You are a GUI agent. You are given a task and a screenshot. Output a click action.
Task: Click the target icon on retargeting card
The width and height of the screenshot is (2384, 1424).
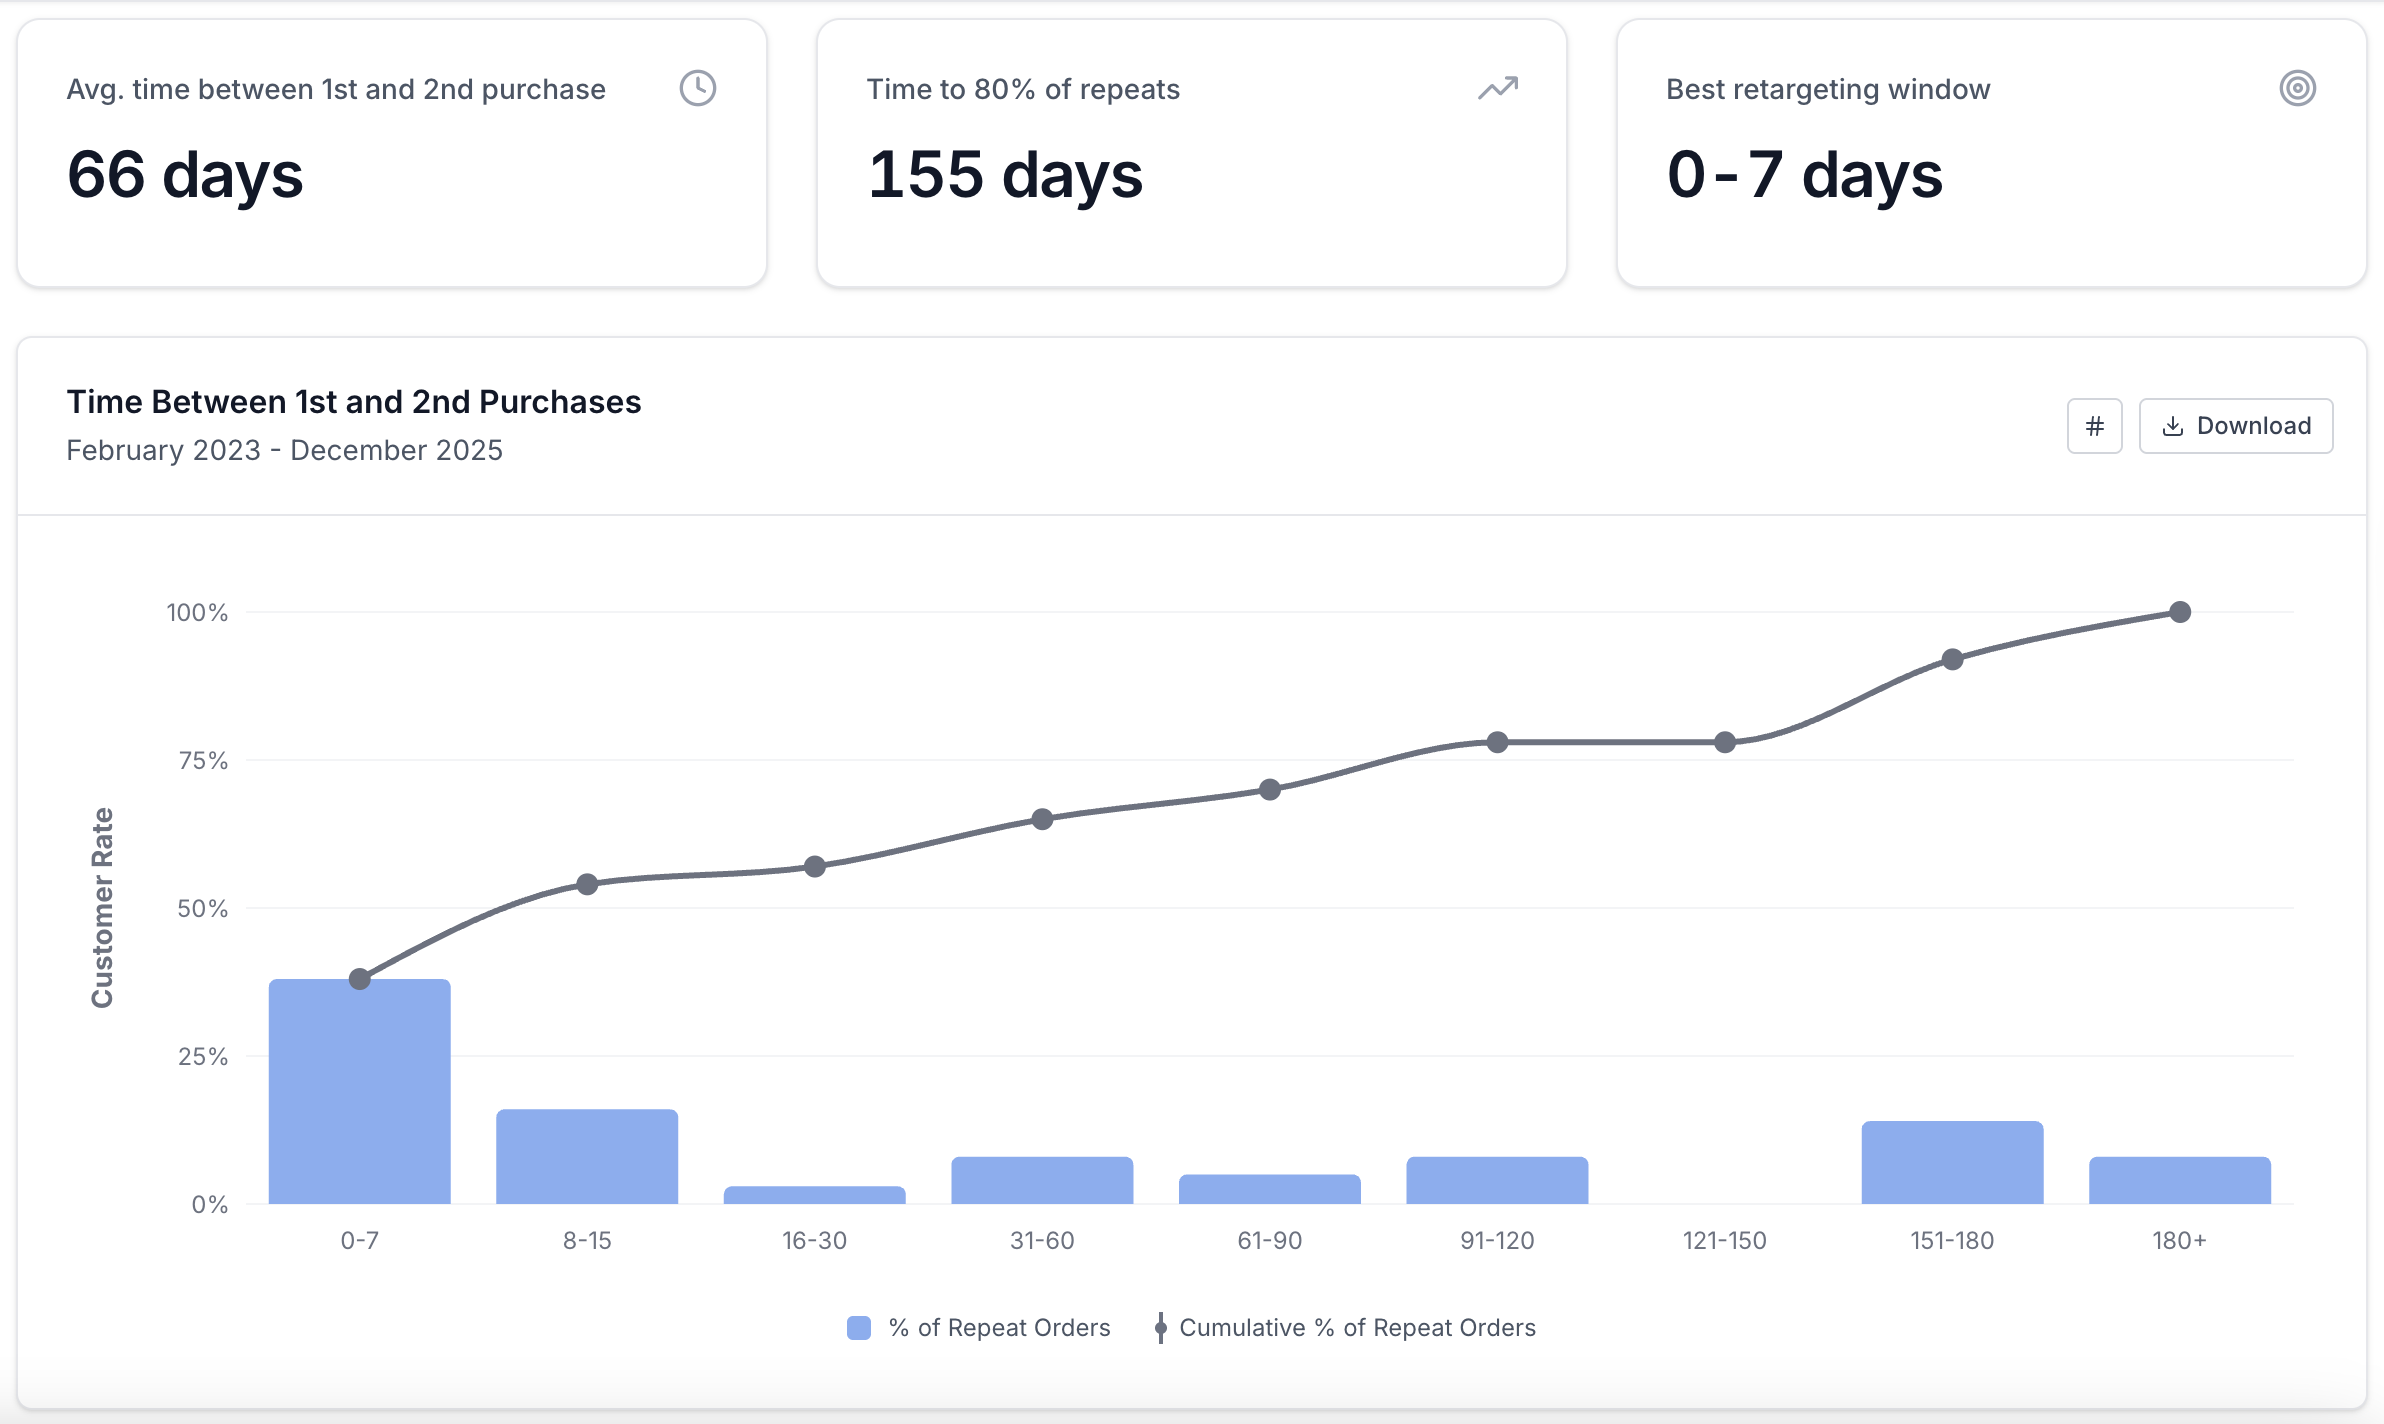click(x=2297, y=88)
